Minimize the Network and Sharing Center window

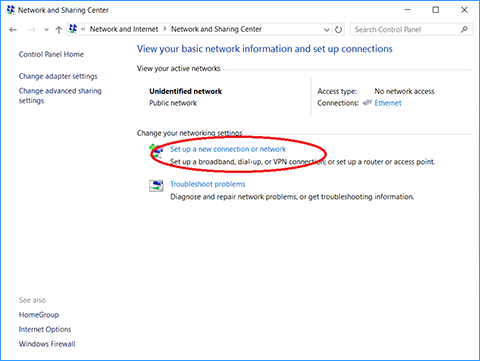pos(407,10)
